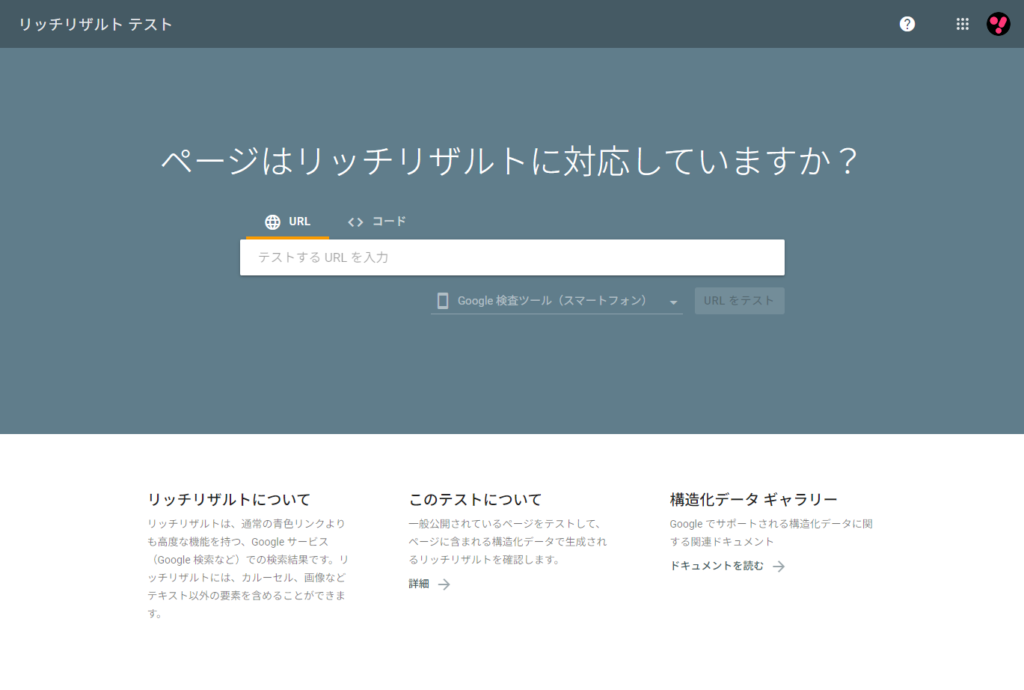Click the ページはリッチリザルトに対応していますか？ headline
Image resolution: width=1024 pixels, height=690 pixels.
(x=511, y=161)
